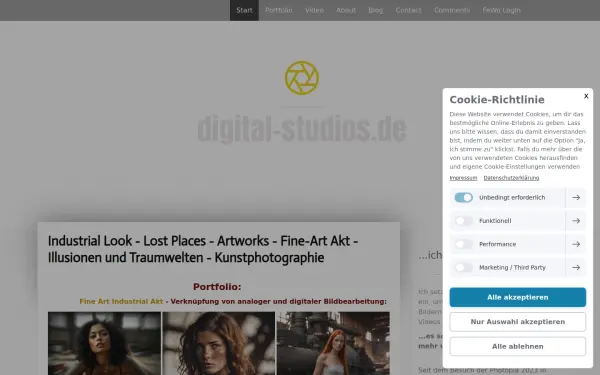Image resolution: width=600 pixels, height=375 pixels.
Task: Open the Comments menu item
Action: [x=452, y=10]
